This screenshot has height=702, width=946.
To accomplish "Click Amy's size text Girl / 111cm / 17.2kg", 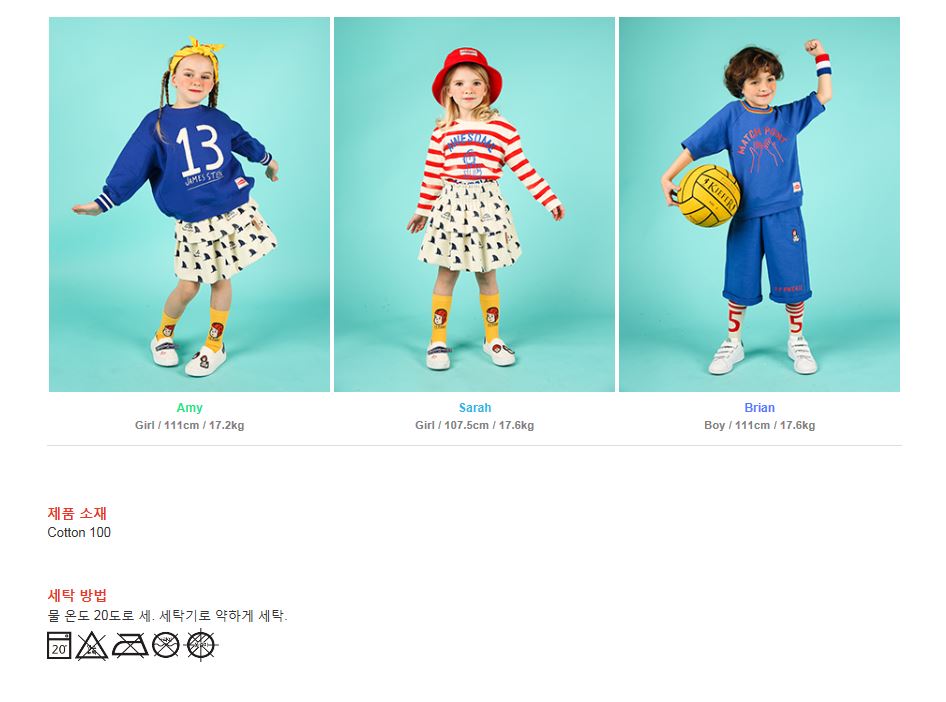I will pos(189,425).
